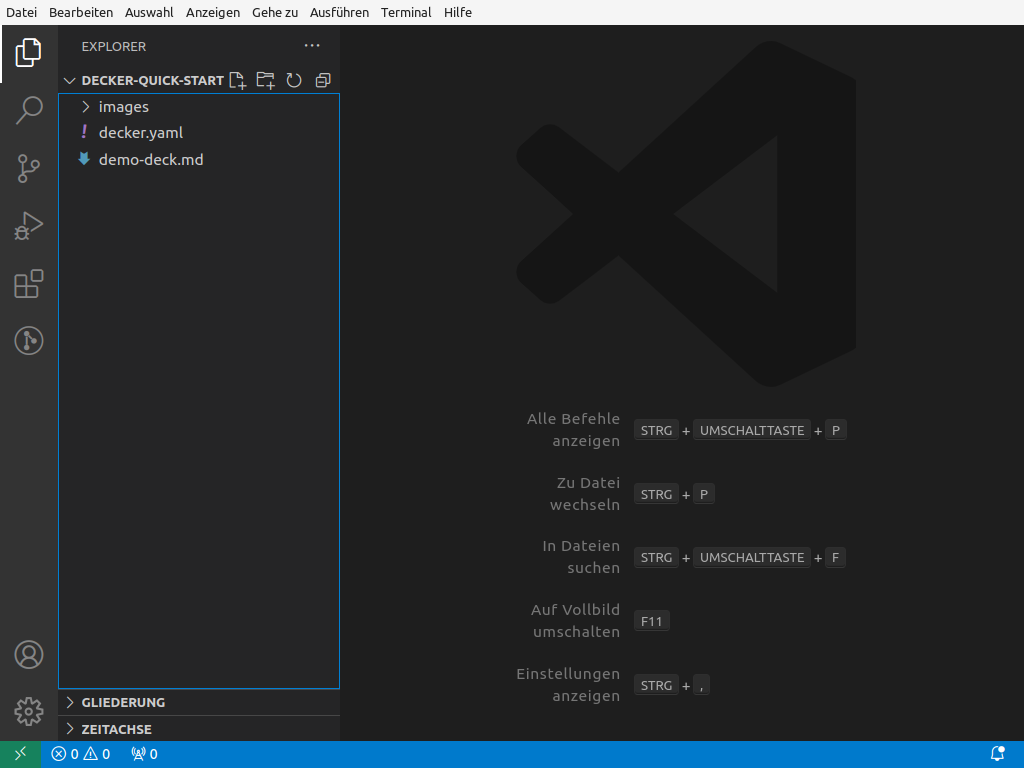Open the Gehe zu menu
The image size is (1024, 768).
[275, 12]
